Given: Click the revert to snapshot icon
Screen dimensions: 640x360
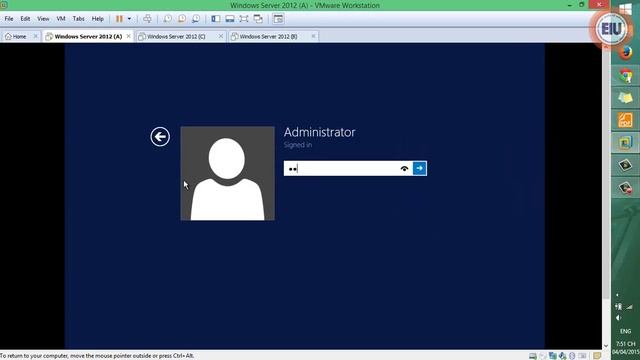Looking at the screenshot, I should (182, 19).
